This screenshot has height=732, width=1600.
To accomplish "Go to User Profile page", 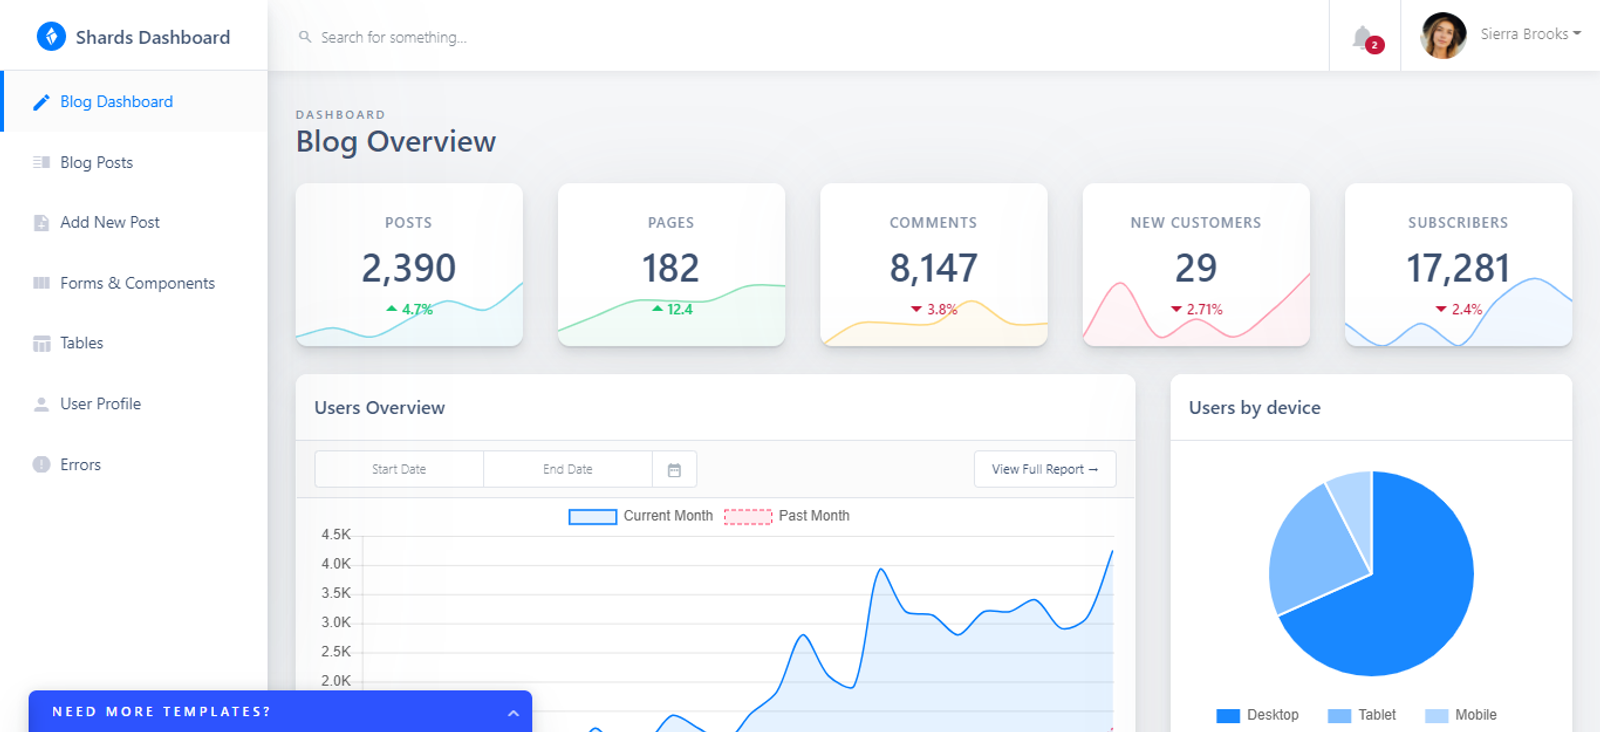I will [x=134, y=404].
